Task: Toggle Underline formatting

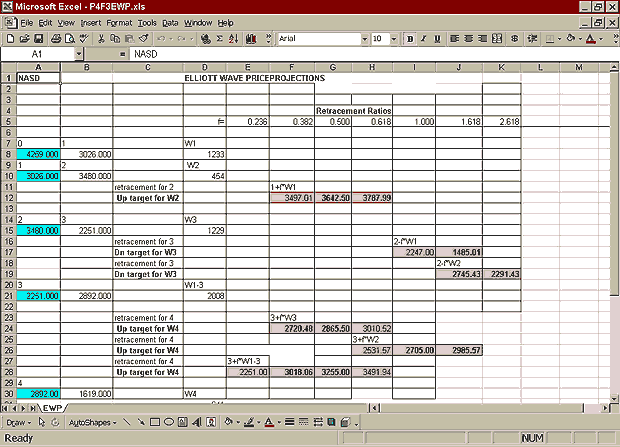Action: coord(437,38)
